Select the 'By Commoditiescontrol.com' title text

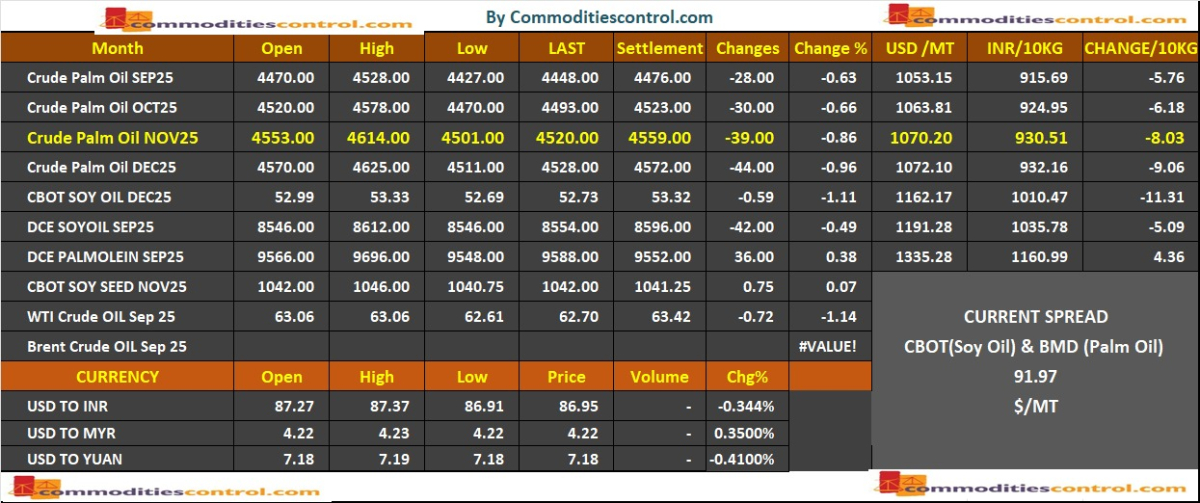click(x=599, y=17)
